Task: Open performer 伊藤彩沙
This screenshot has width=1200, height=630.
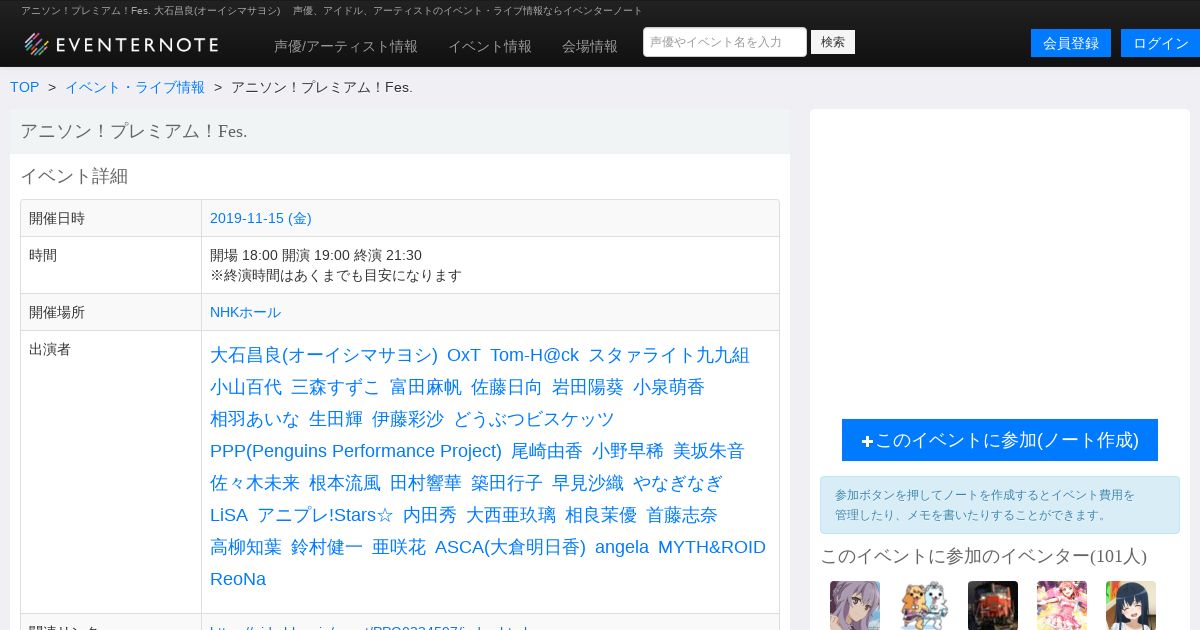Action: click(x=408, y=419)
